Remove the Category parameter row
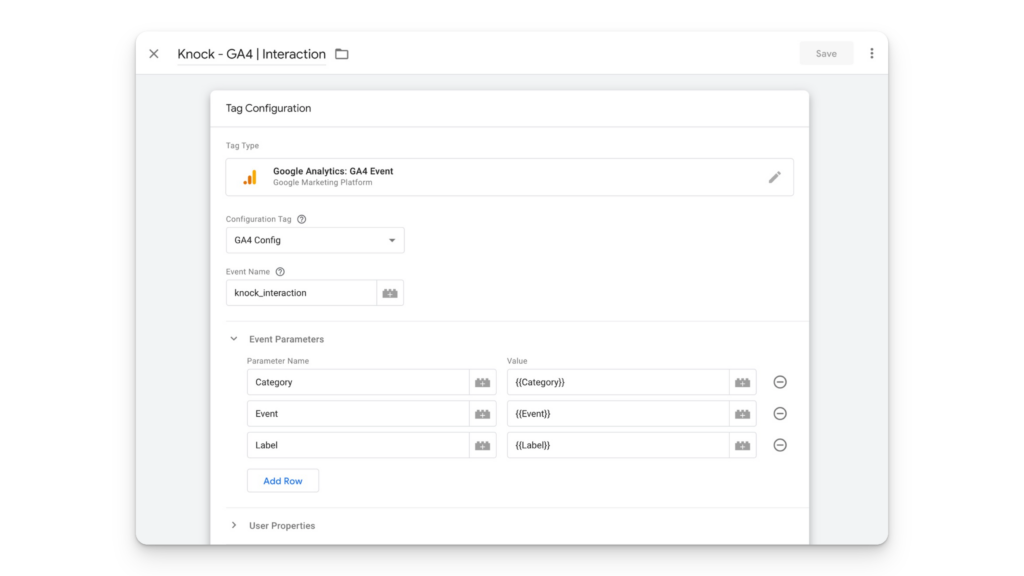 point(780,382)
